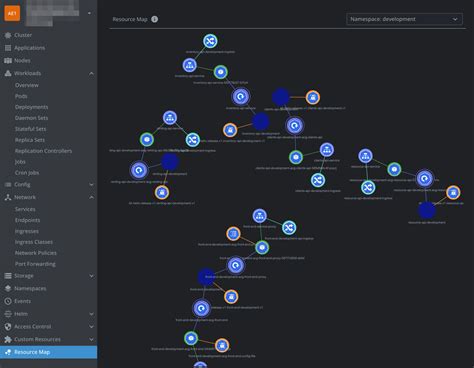Select the renting-api service node

point(170,118)
